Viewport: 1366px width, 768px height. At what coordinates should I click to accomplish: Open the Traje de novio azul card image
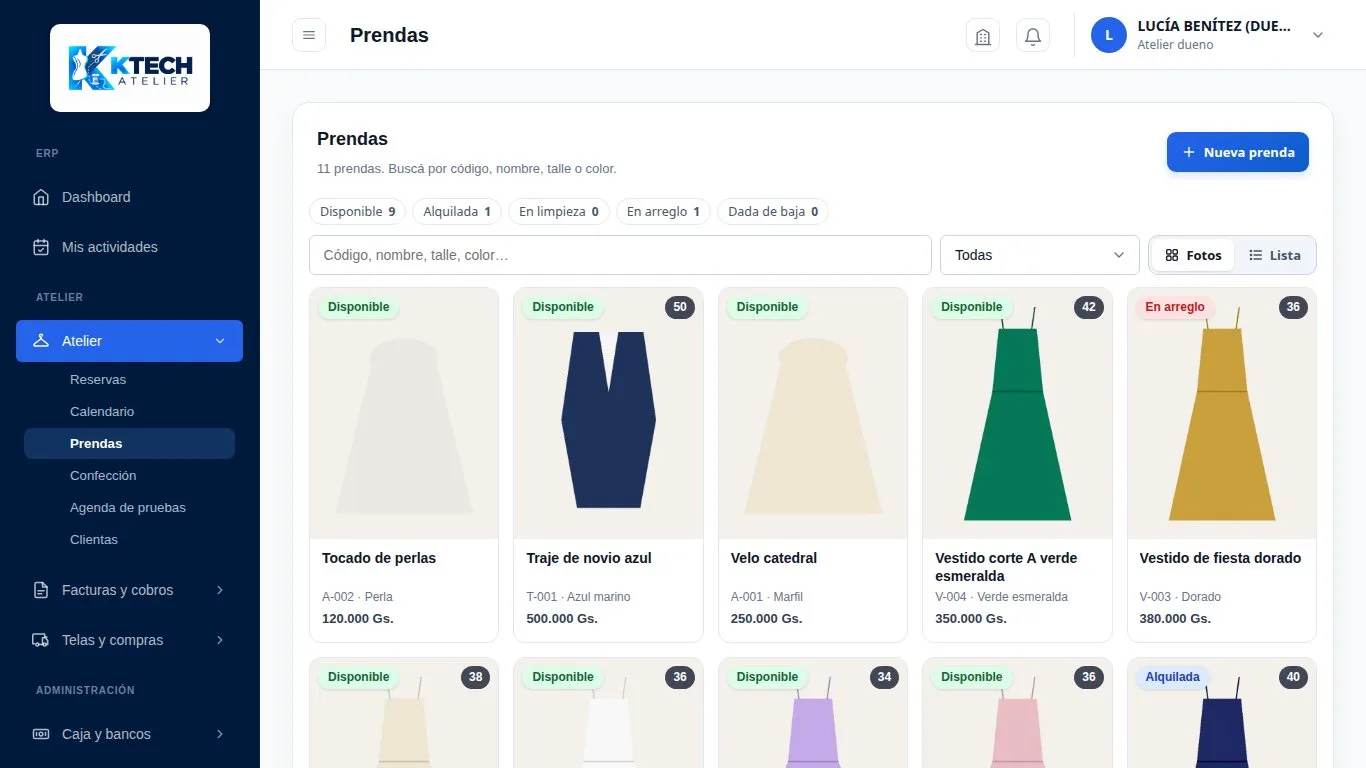(x=608, y=414)
